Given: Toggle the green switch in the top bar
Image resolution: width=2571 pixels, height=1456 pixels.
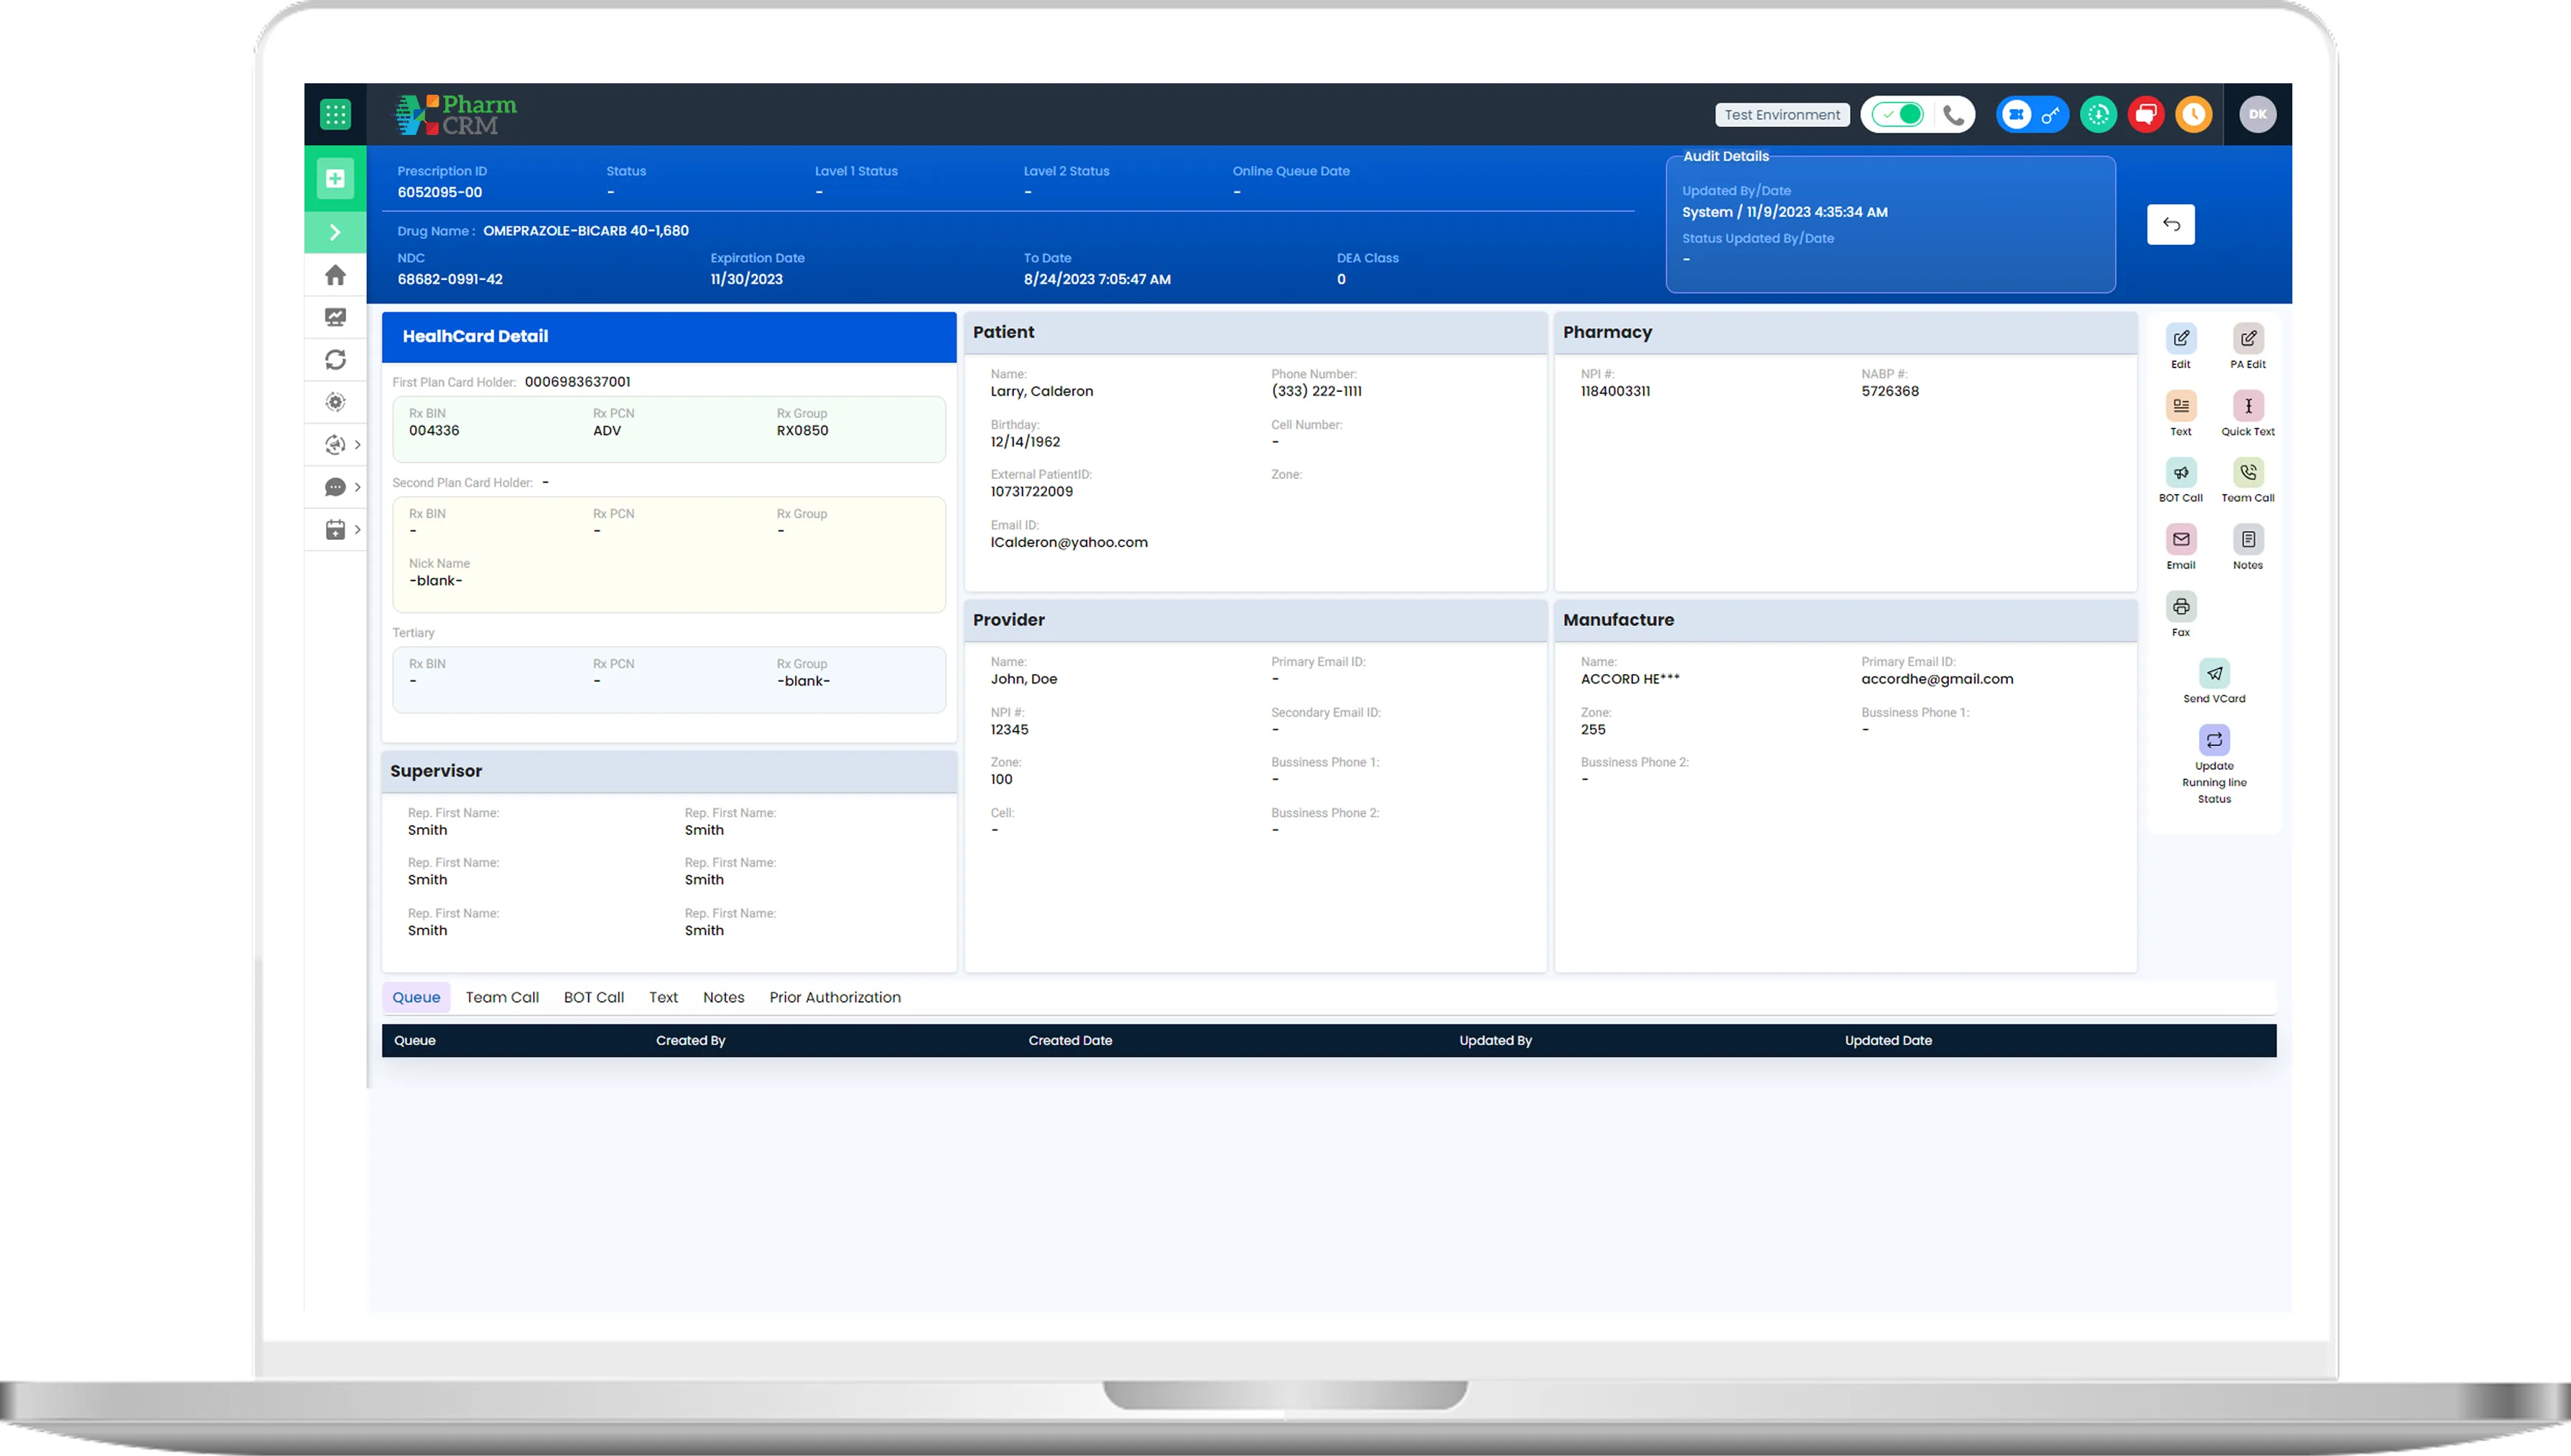Looking at the screenshot, I should pyautogui.click(x=1898, y=114).
